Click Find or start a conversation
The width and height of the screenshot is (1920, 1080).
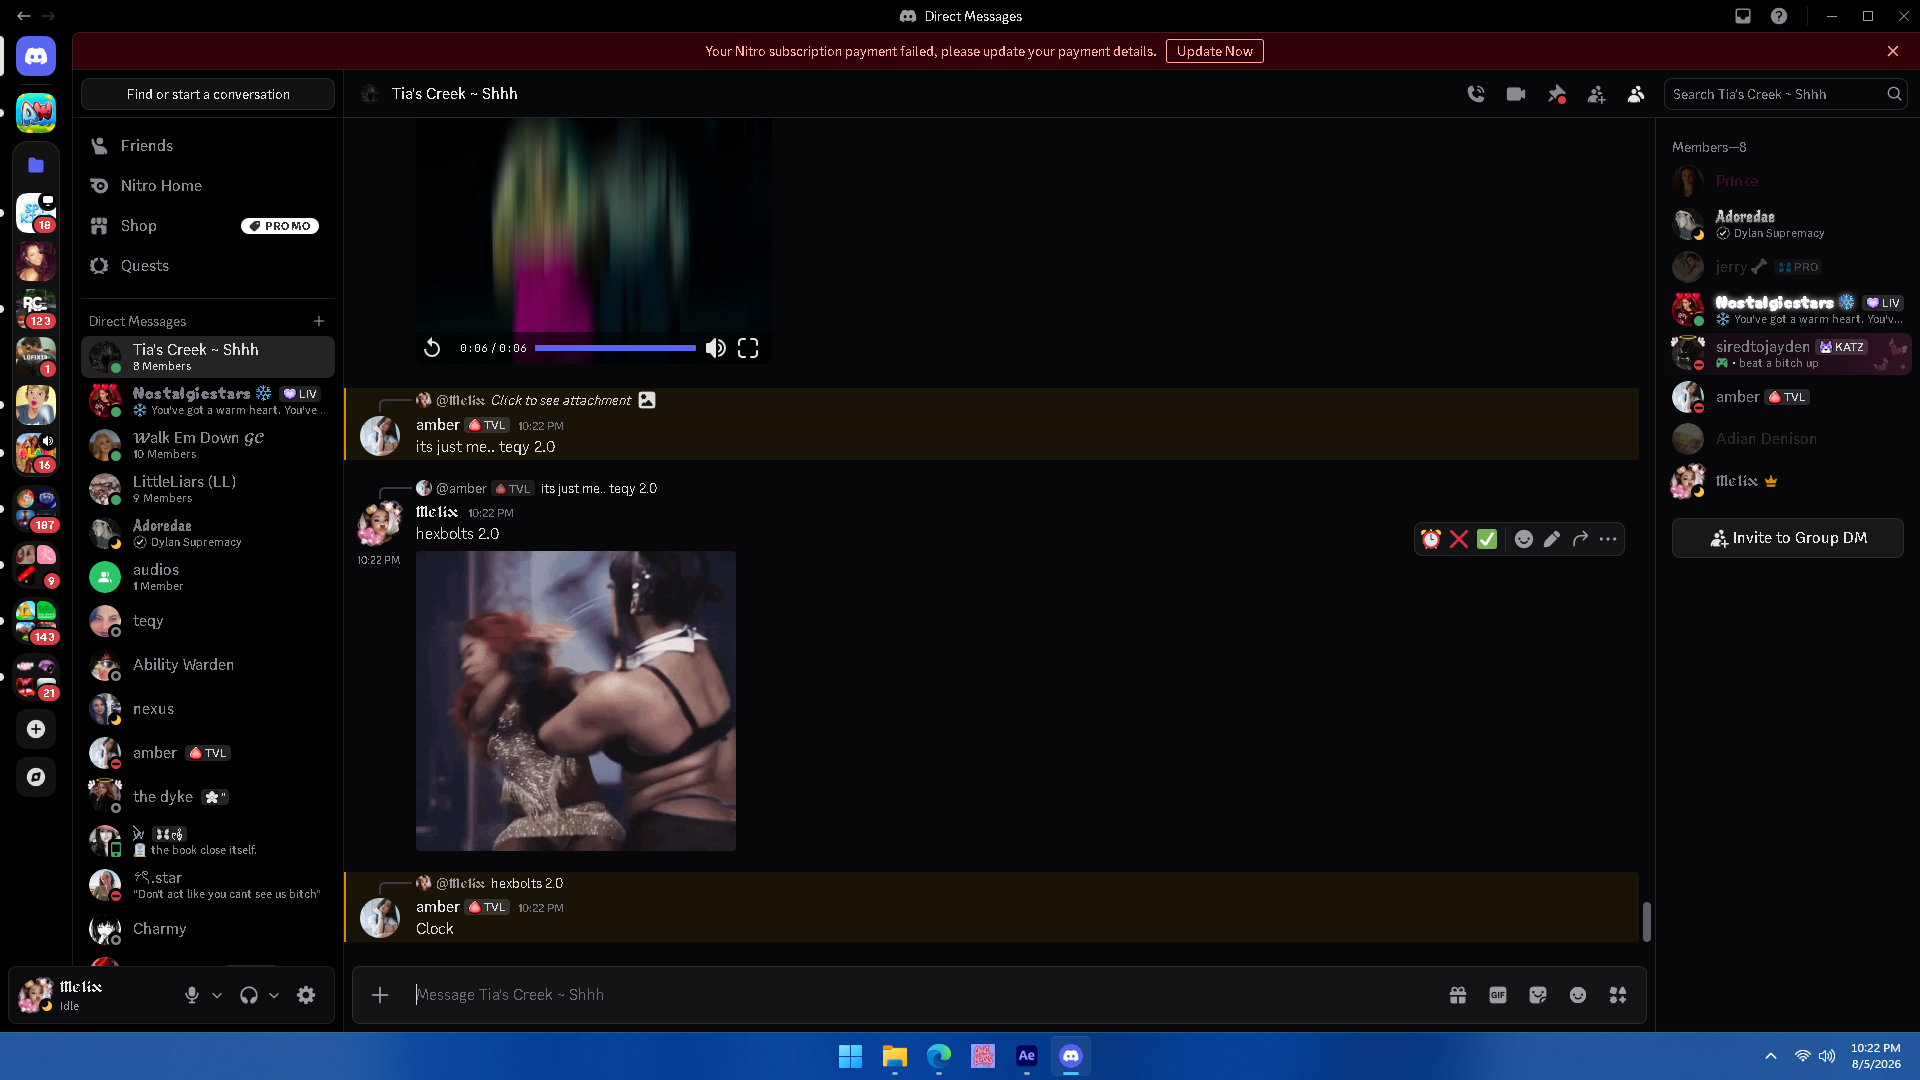208,94
